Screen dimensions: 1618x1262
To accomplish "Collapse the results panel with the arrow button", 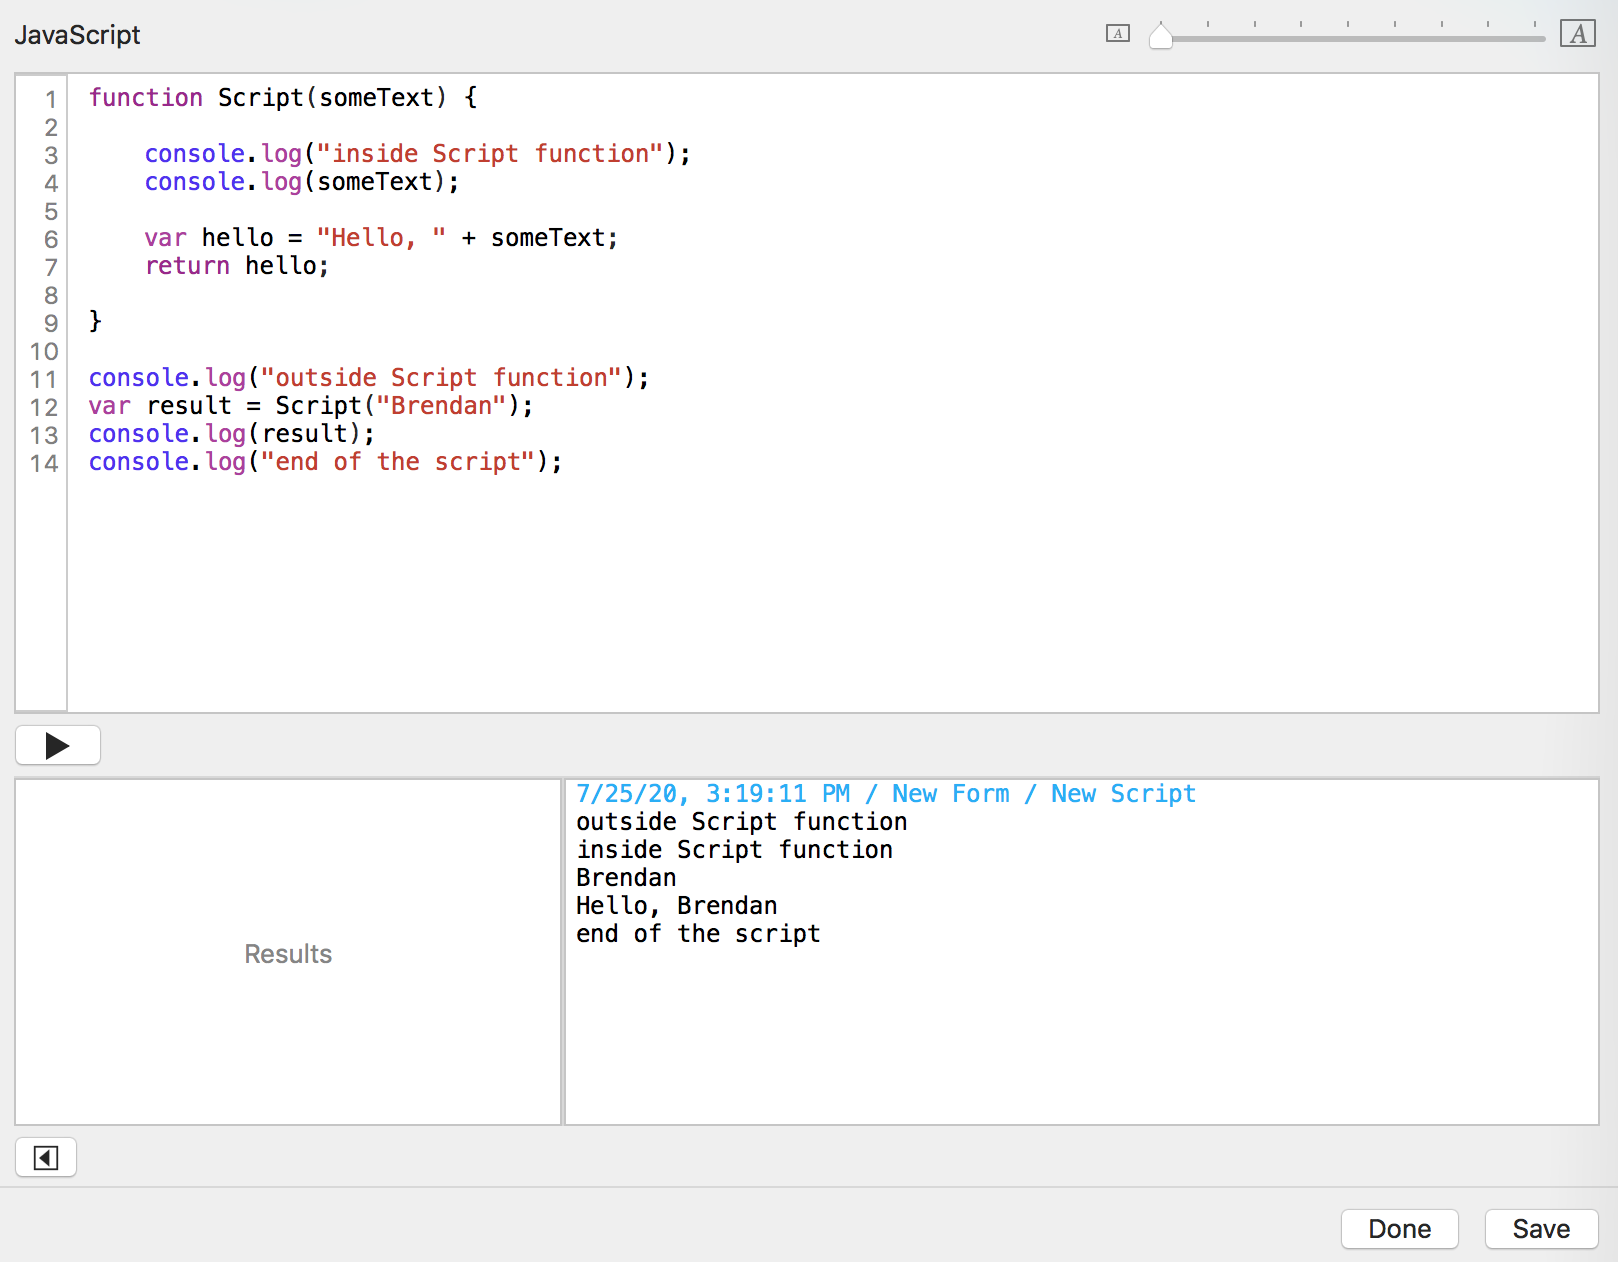I will (x=46, y=1158).
